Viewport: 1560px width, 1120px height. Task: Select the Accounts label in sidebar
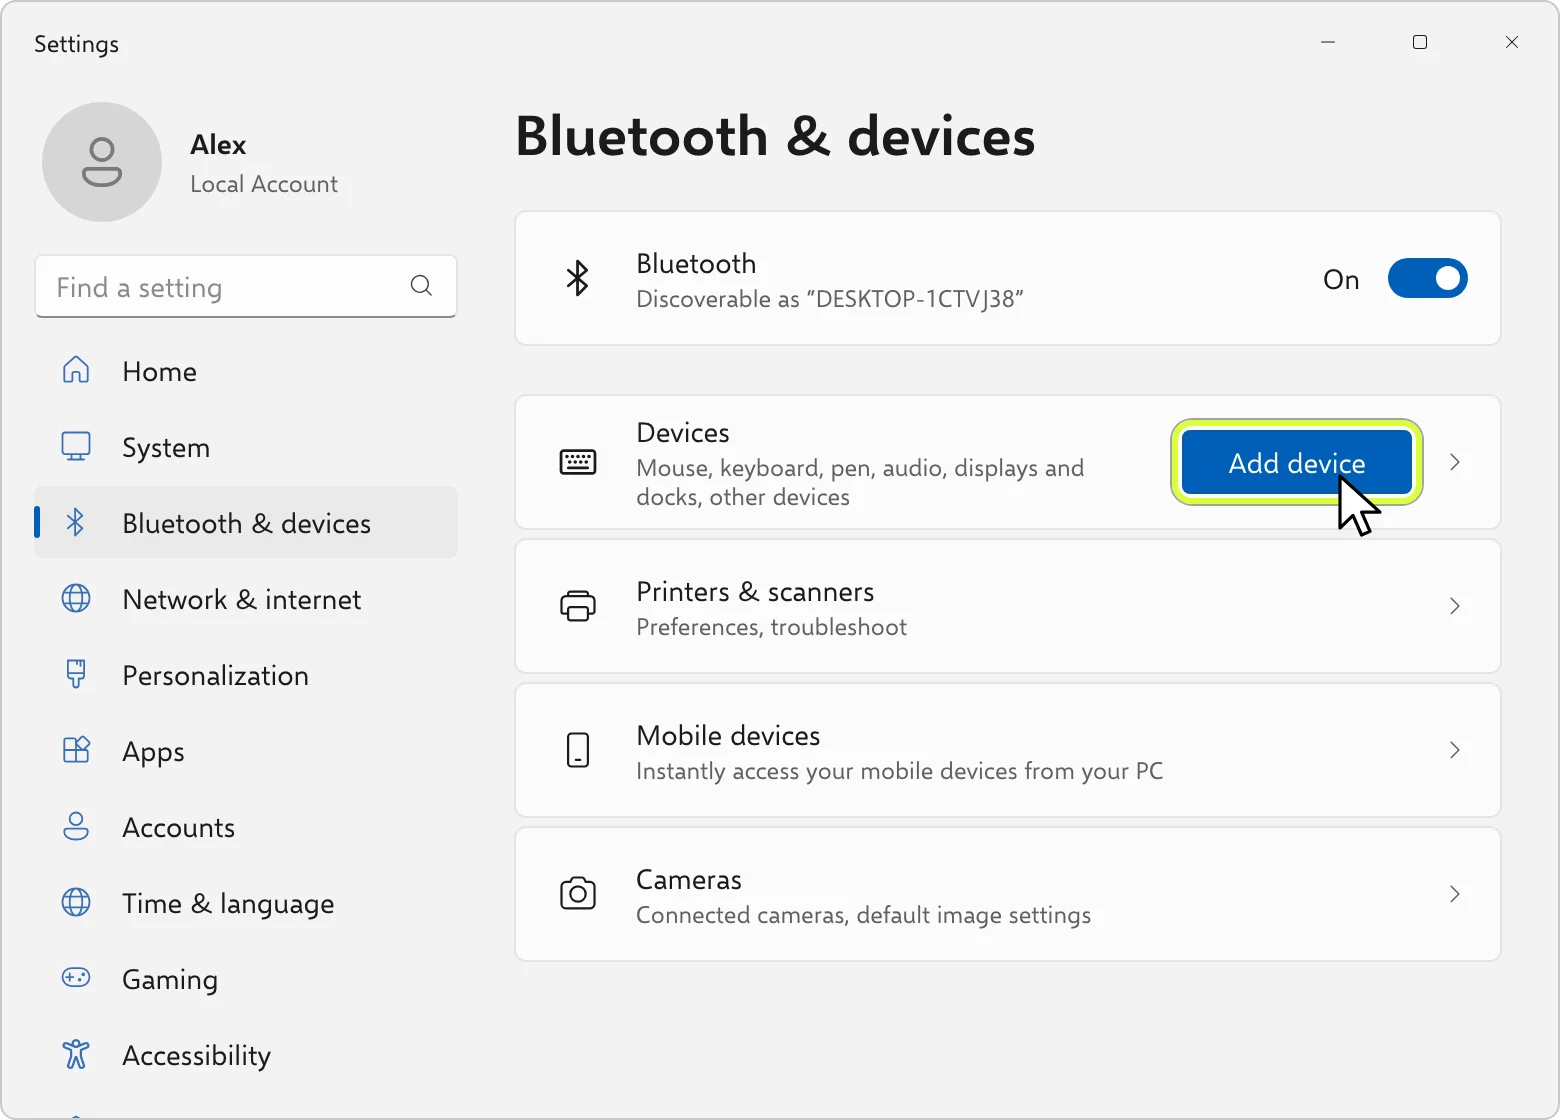(x=178, y=827)
